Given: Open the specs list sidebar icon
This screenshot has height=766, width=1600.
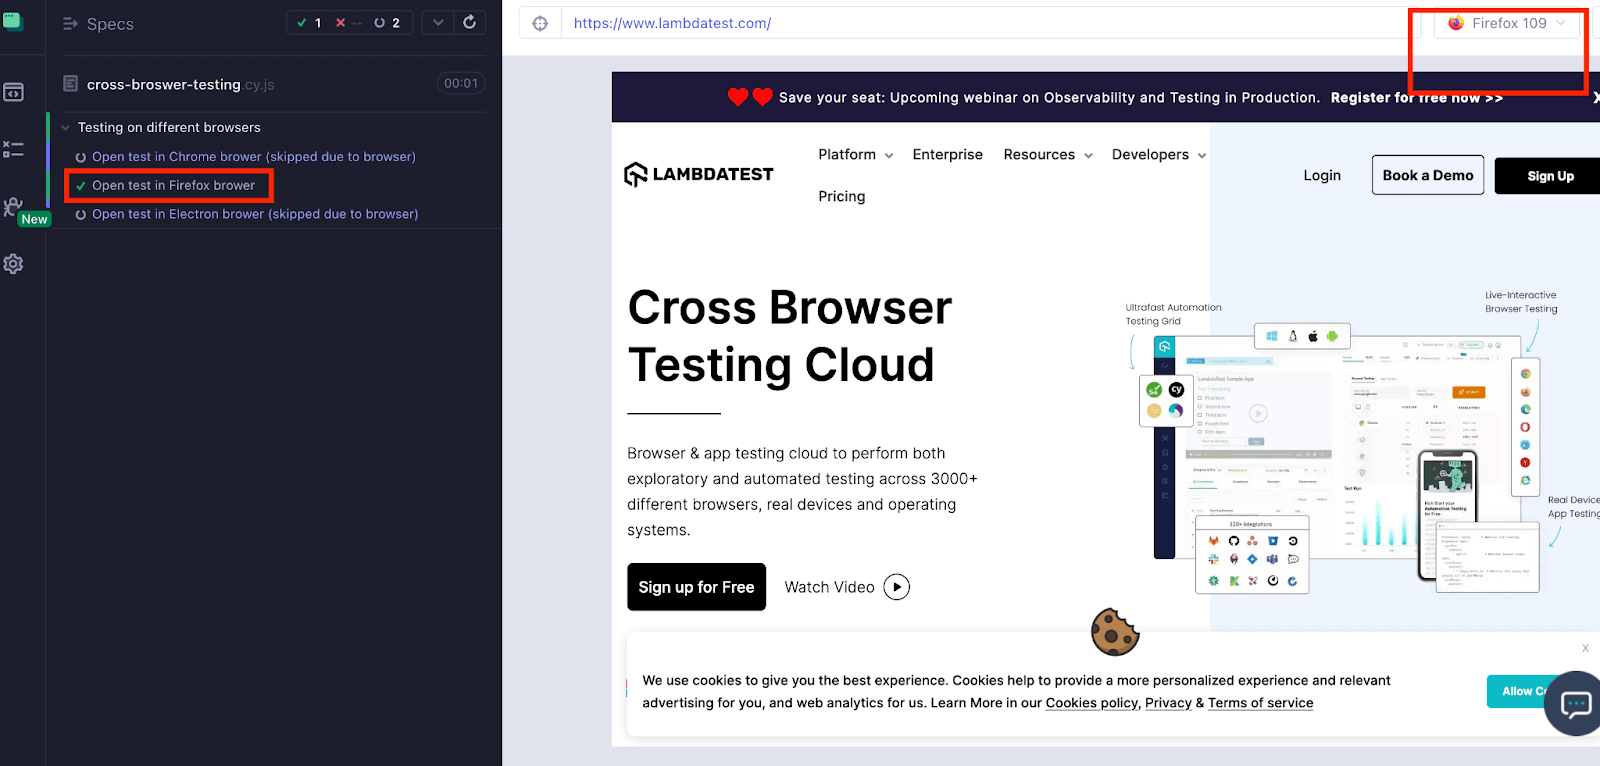Looking at the screenshot, I should [x=13, y=92].
